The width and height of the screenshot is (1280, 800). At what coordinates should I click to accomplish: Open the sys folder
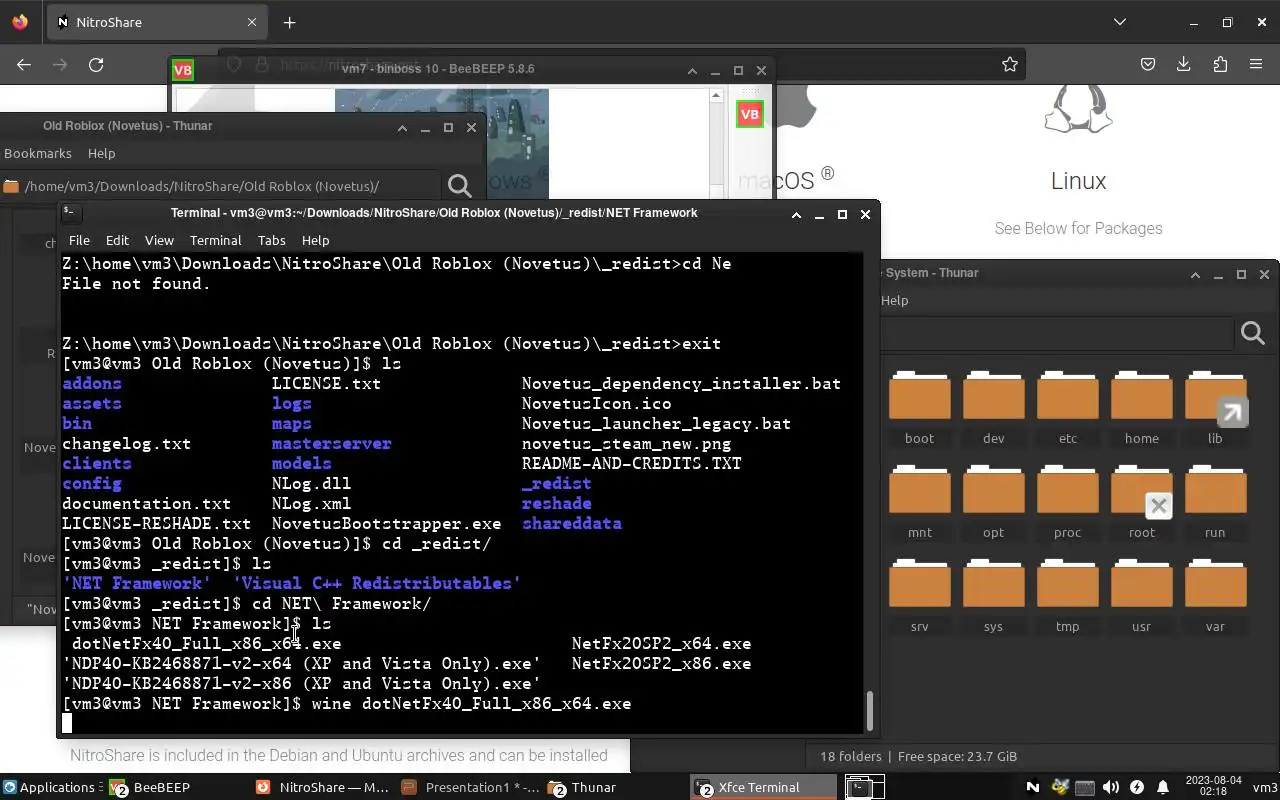coord(993,596)
